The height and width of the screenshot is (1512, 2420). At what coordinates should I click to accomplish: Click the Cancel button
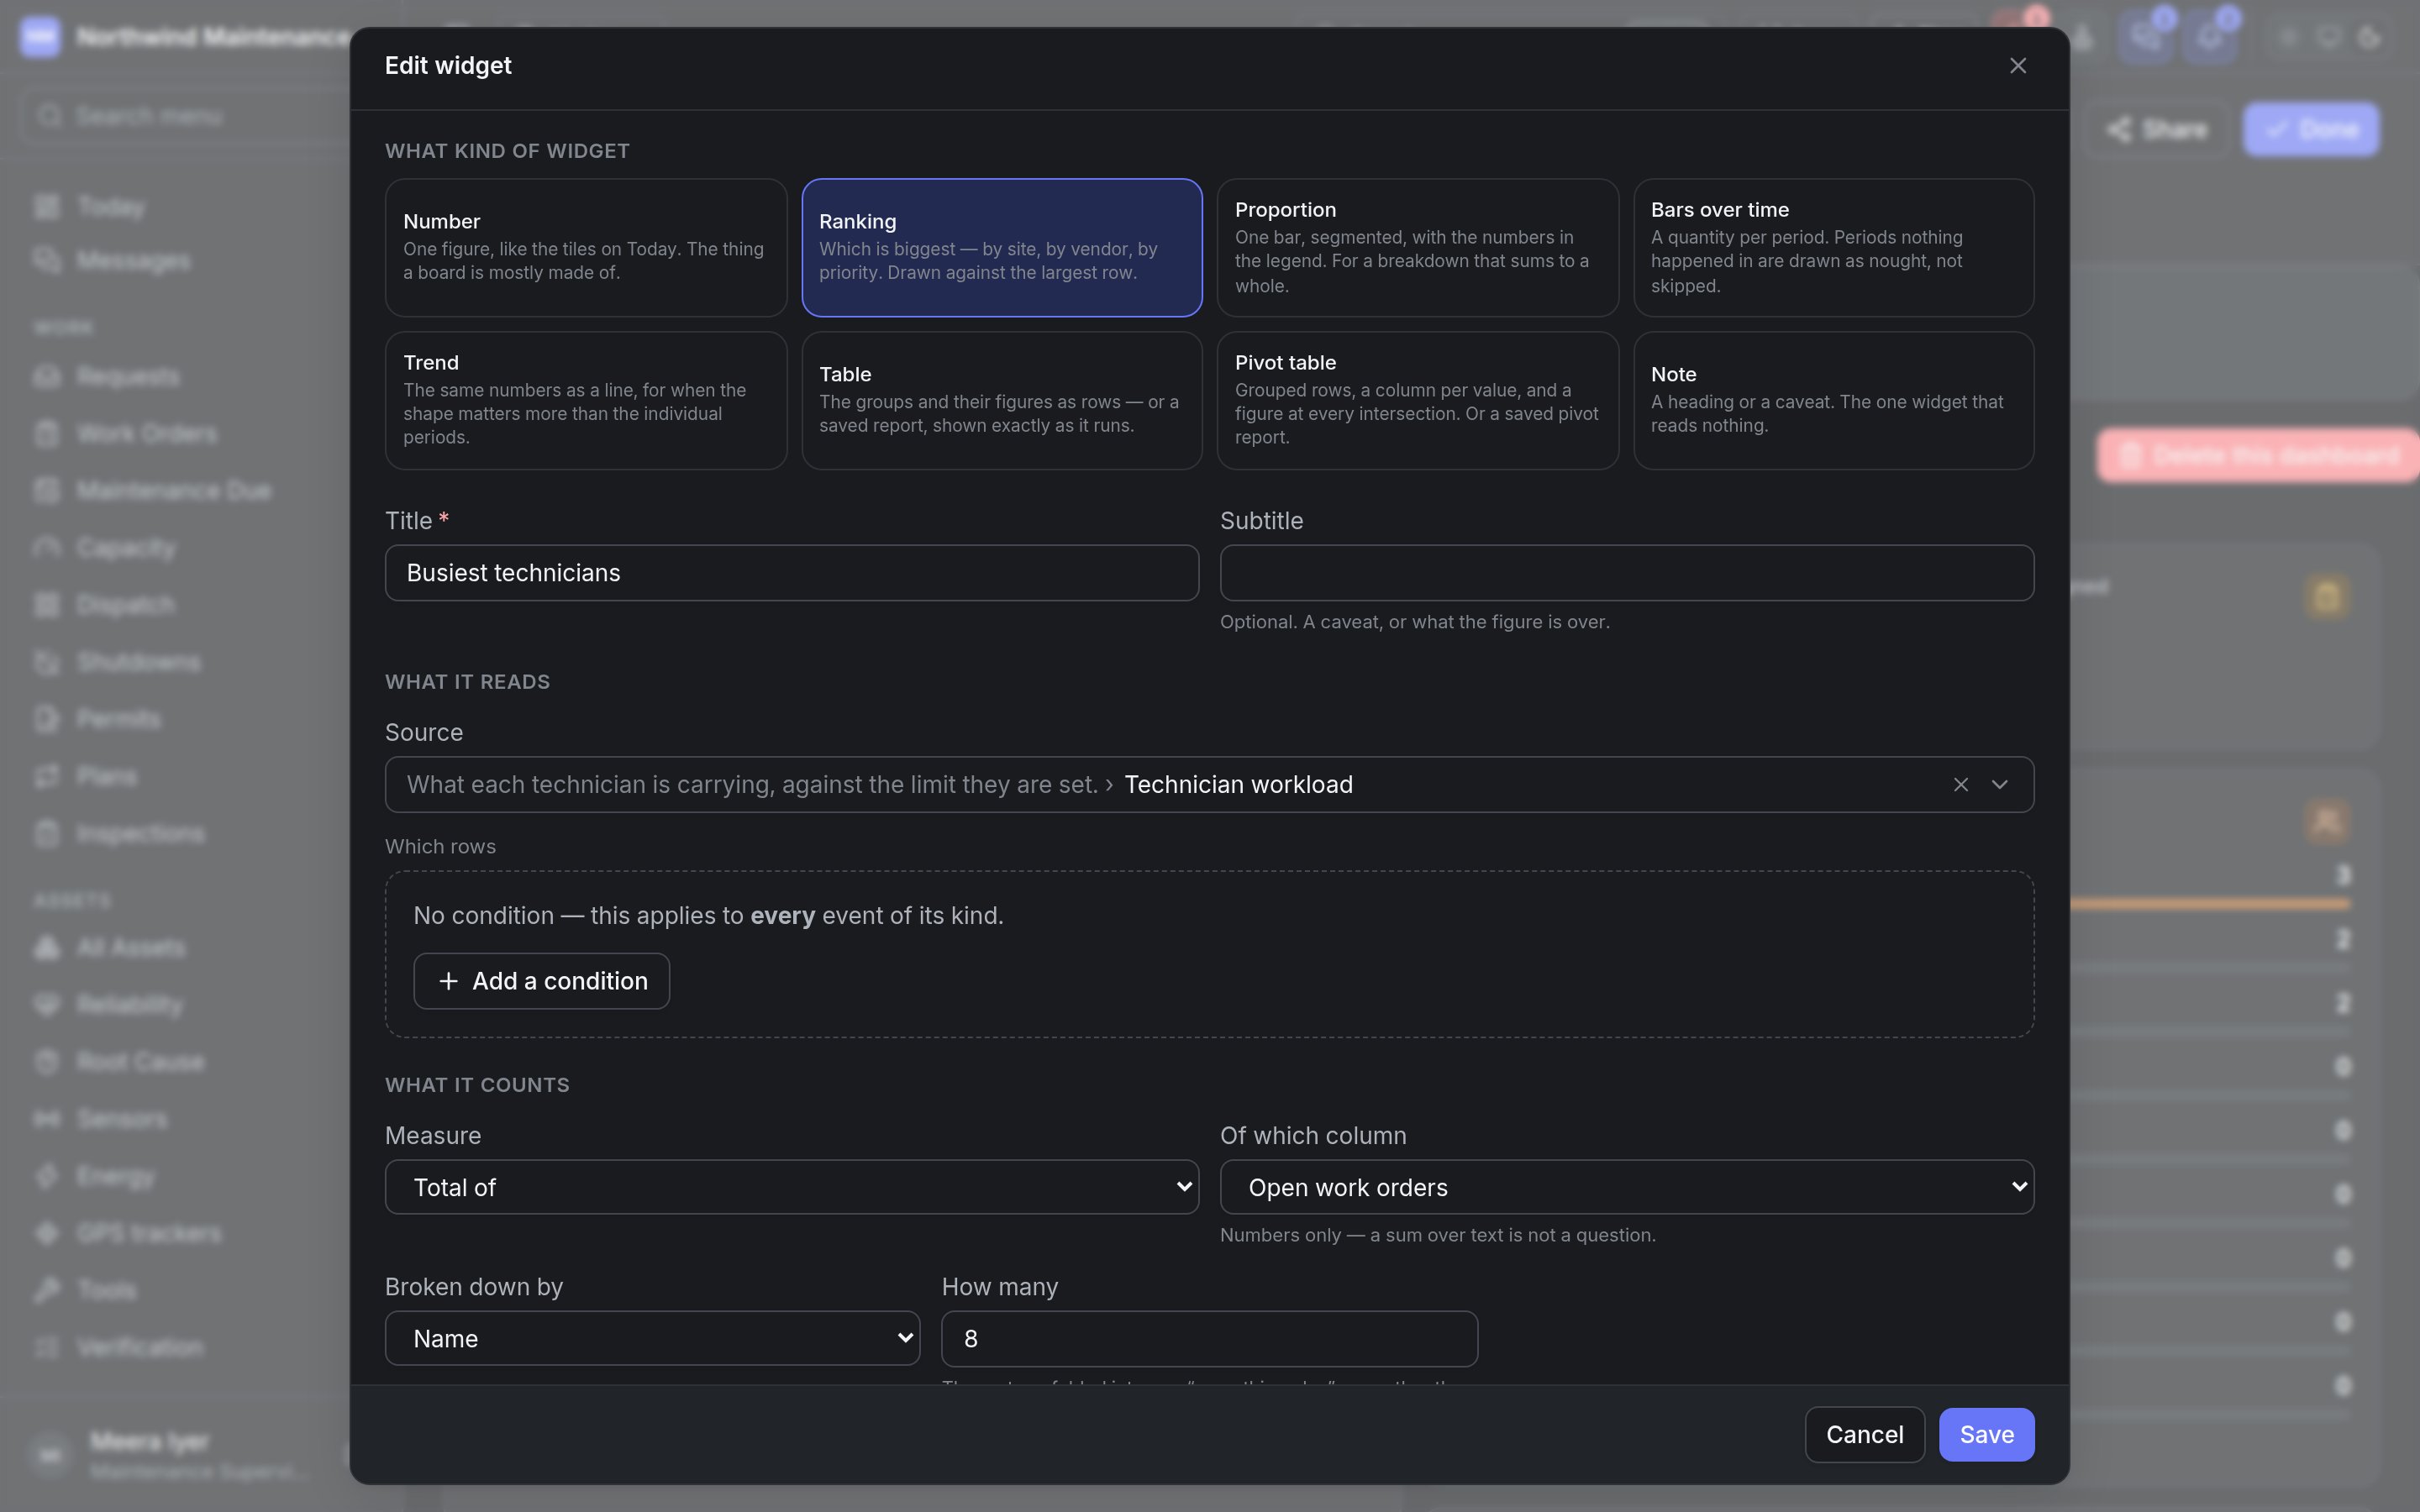pos(1864,1434)
